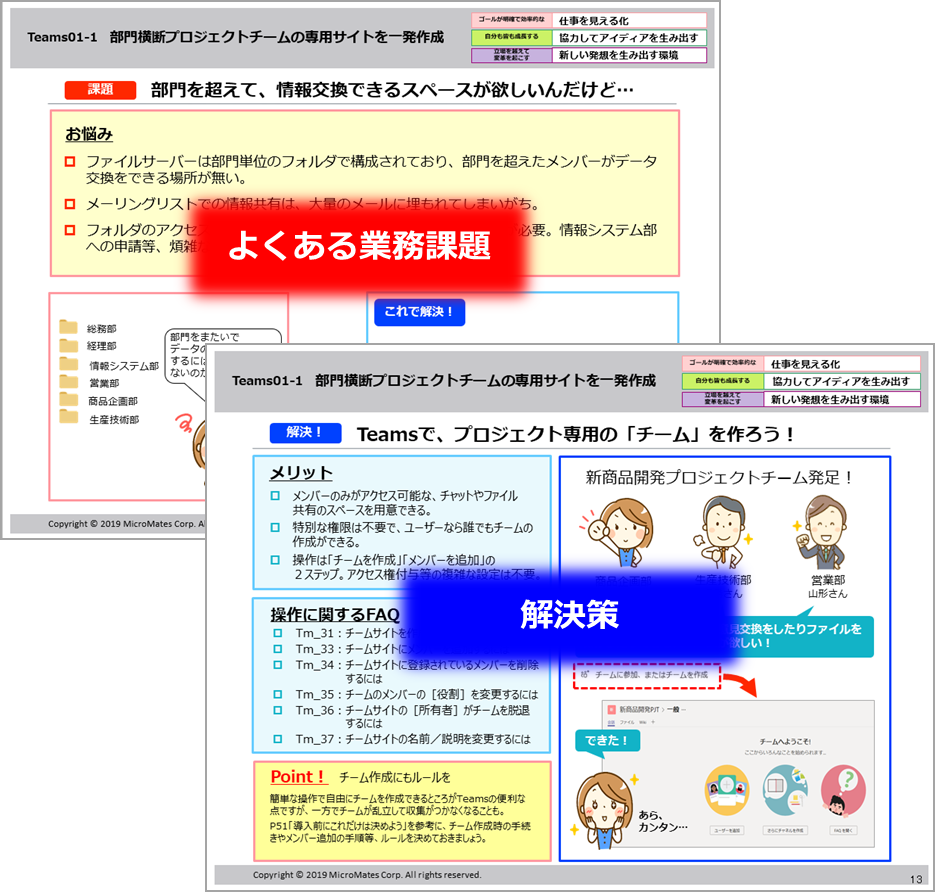Click the ユーザーを追加 button

point(727,831)
